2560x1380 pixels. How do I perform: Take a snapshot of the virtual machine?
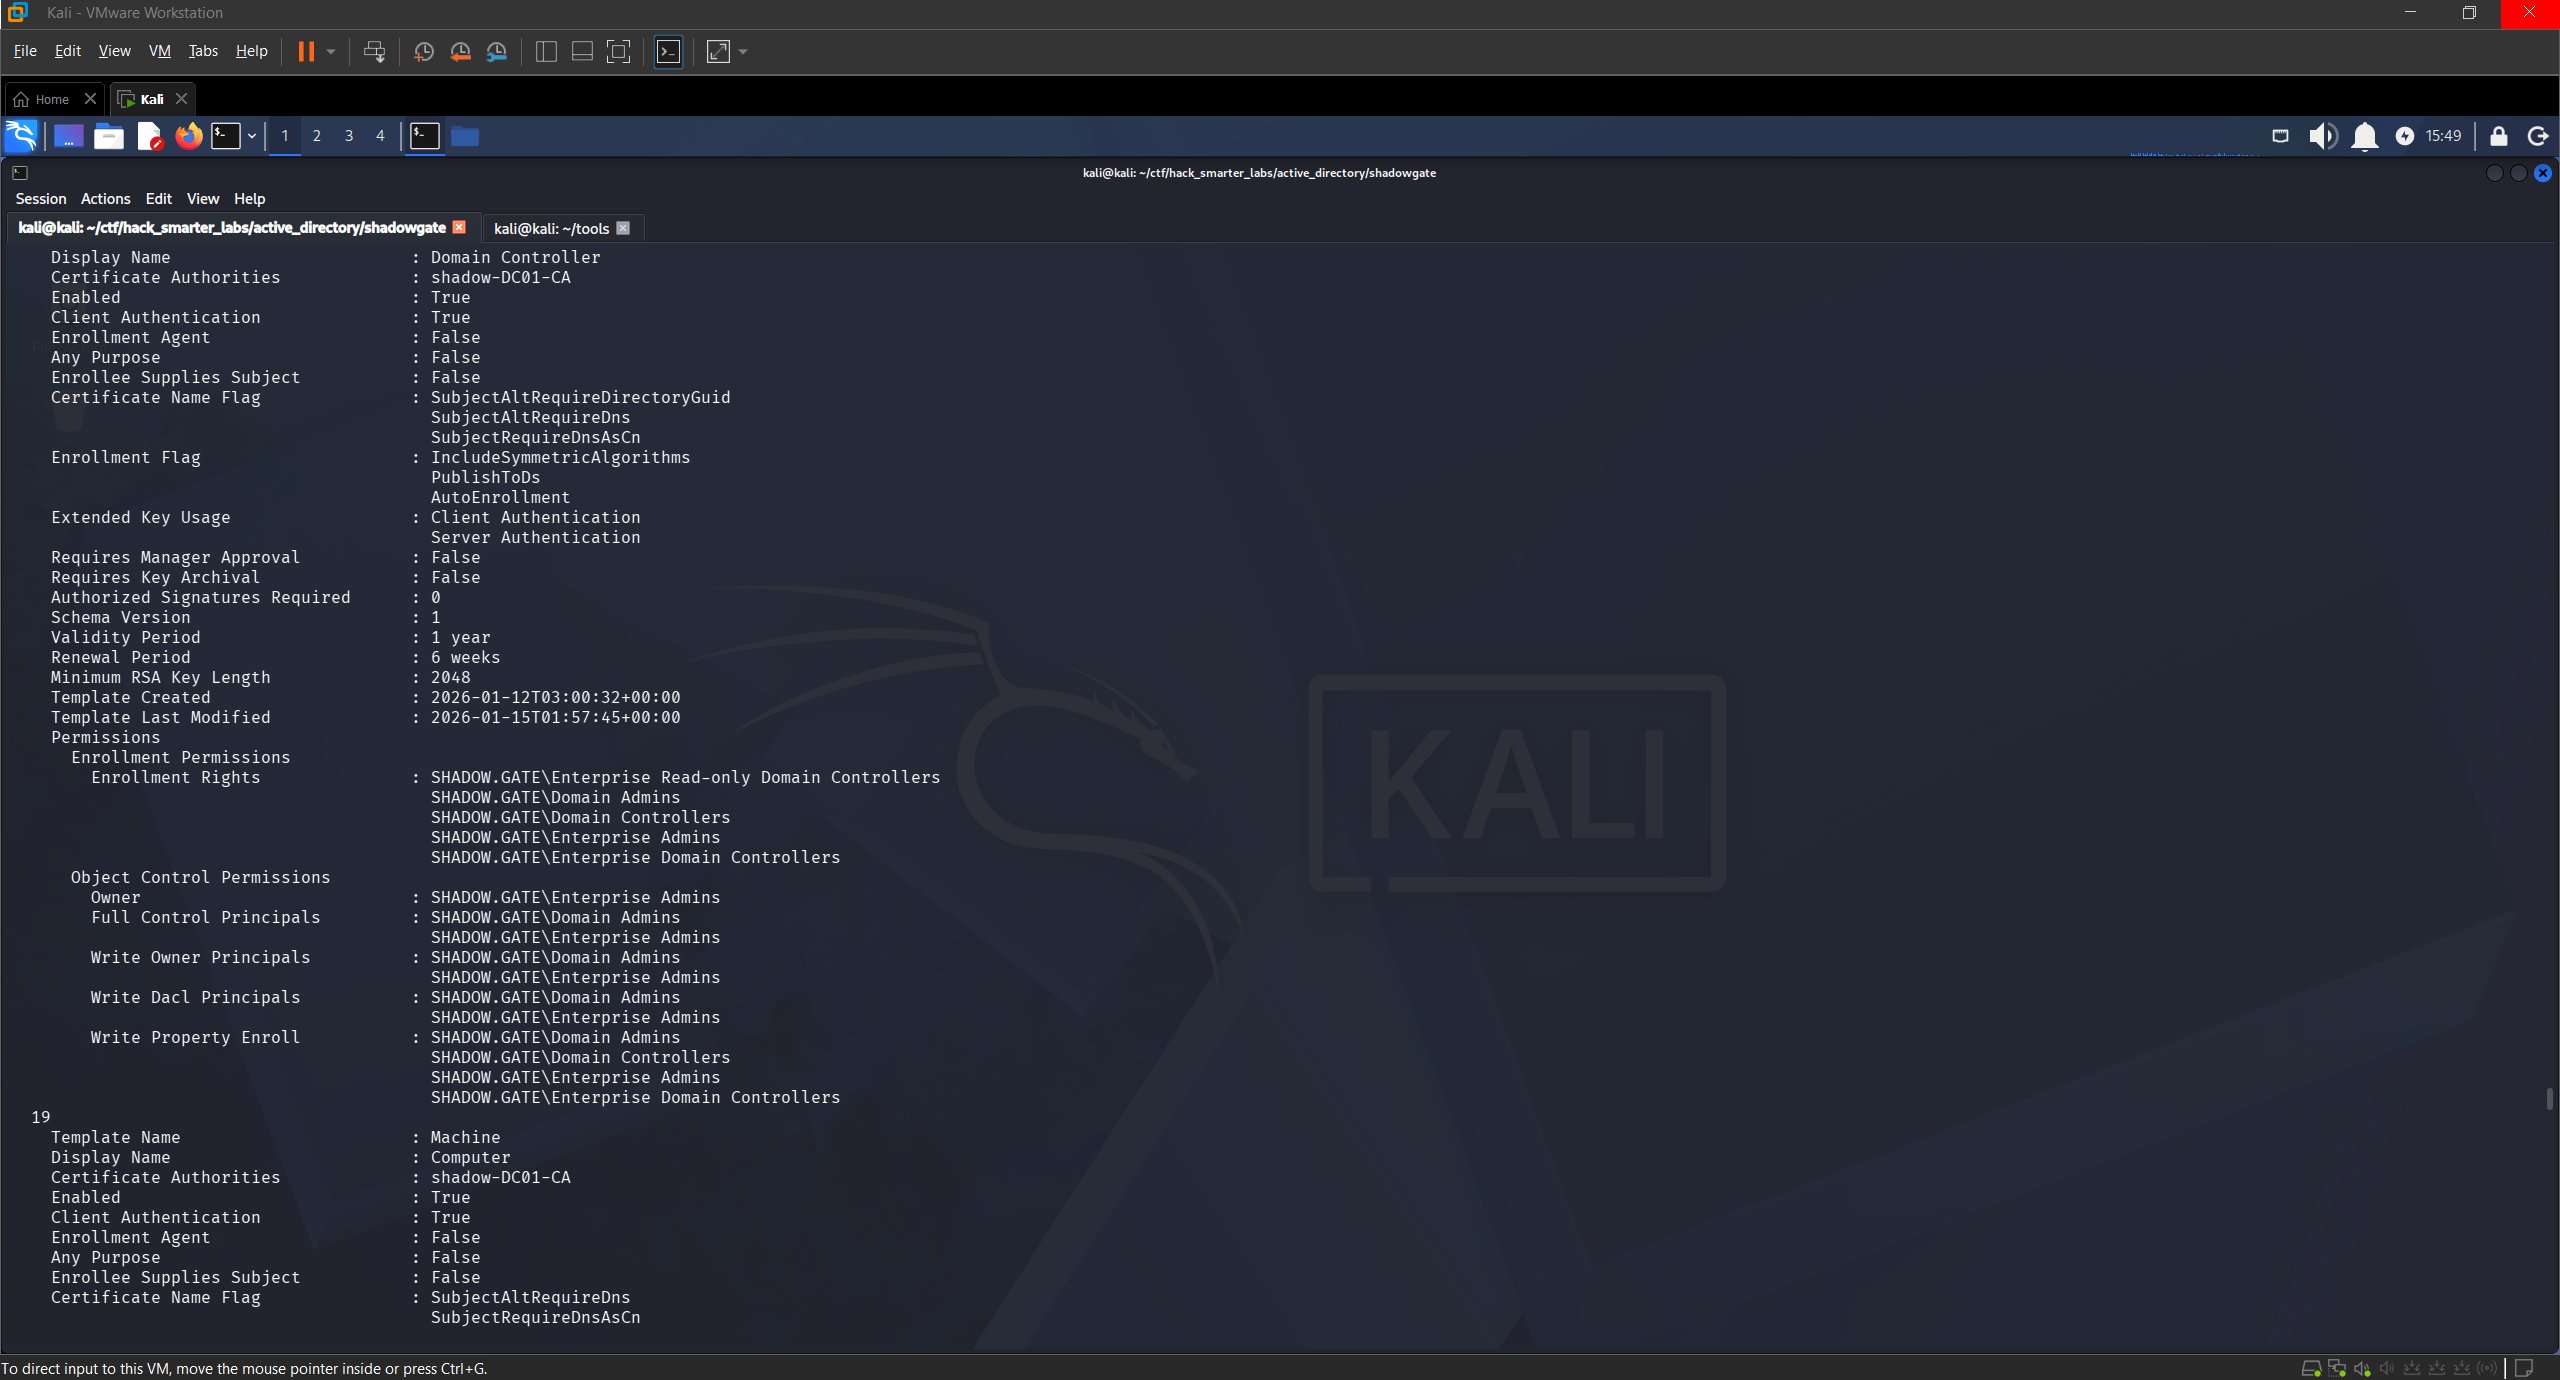click(x=423, y=51)
